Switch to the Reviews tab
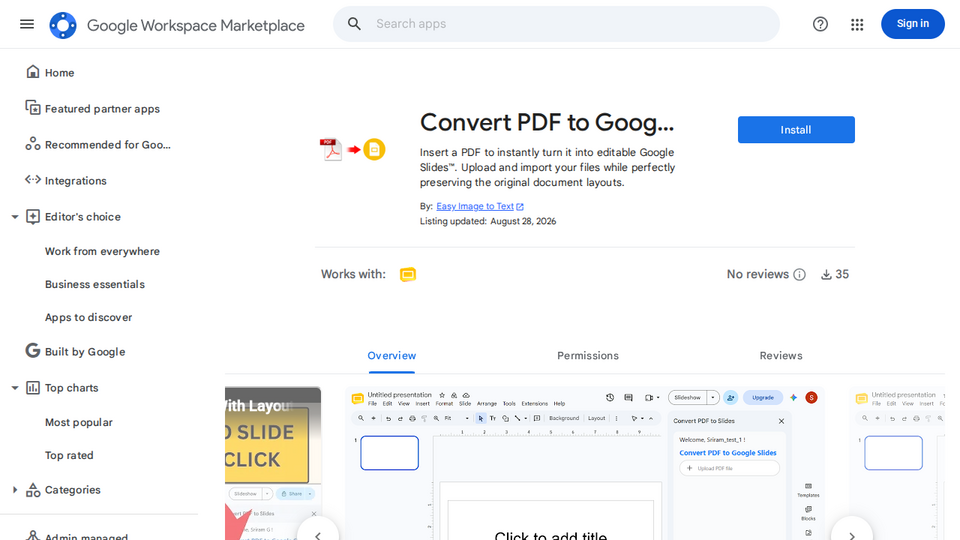This screenshot has height=540, width=960. click(781, 356)
